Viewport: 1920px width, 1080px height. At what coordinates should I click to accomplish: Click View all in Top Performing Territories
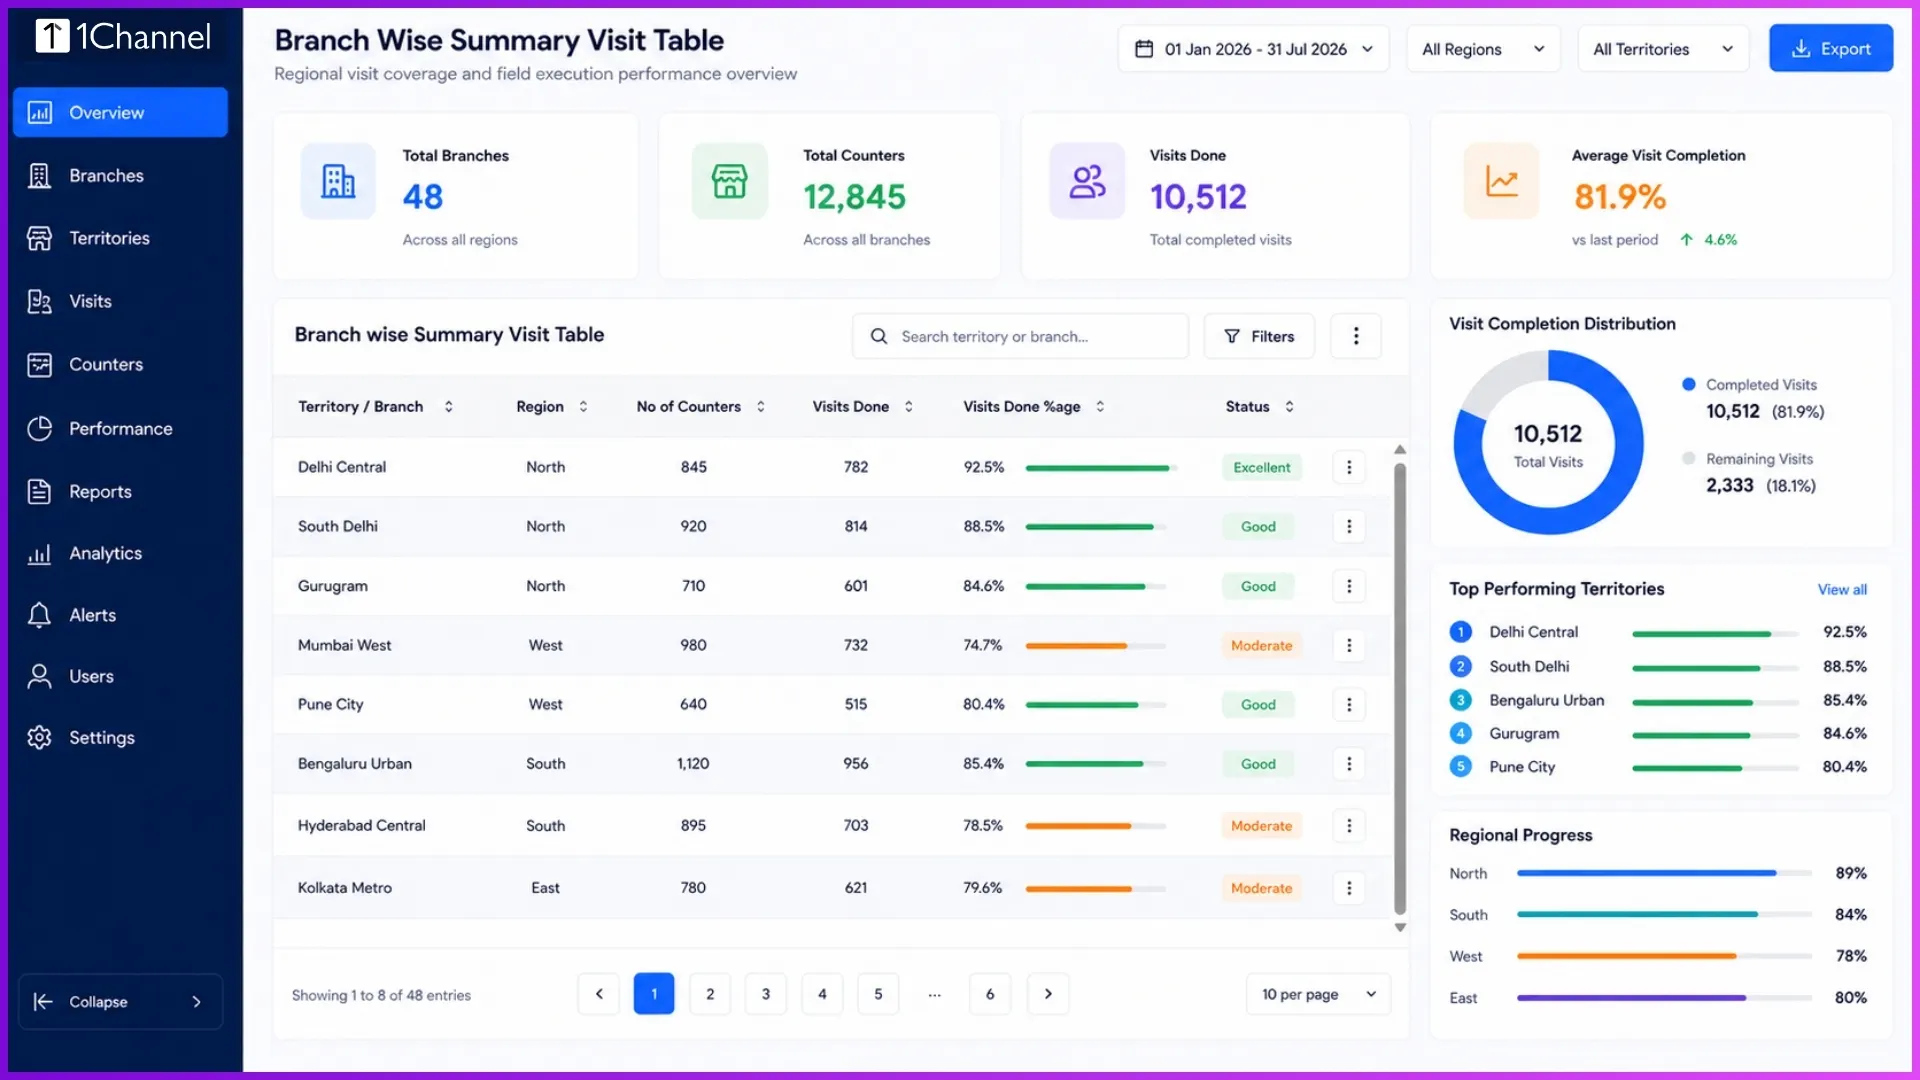pos(1842,590)
